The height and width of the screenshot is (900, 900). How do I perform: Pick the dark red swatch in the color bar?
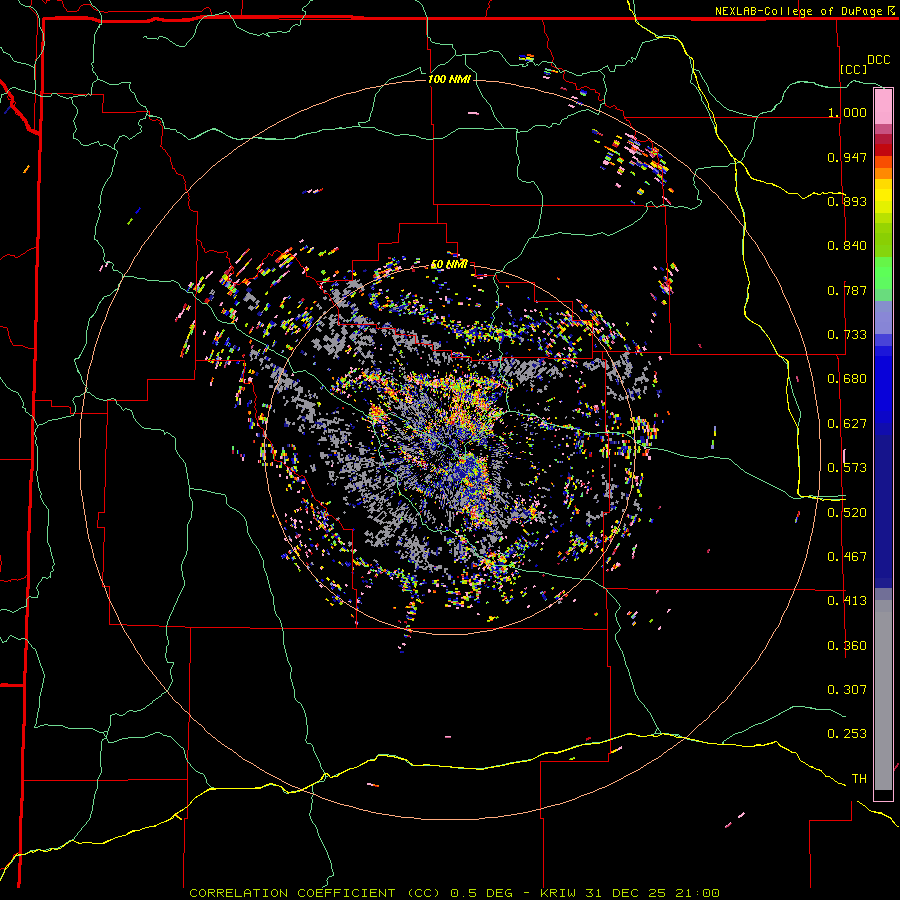tap(883, 150)
